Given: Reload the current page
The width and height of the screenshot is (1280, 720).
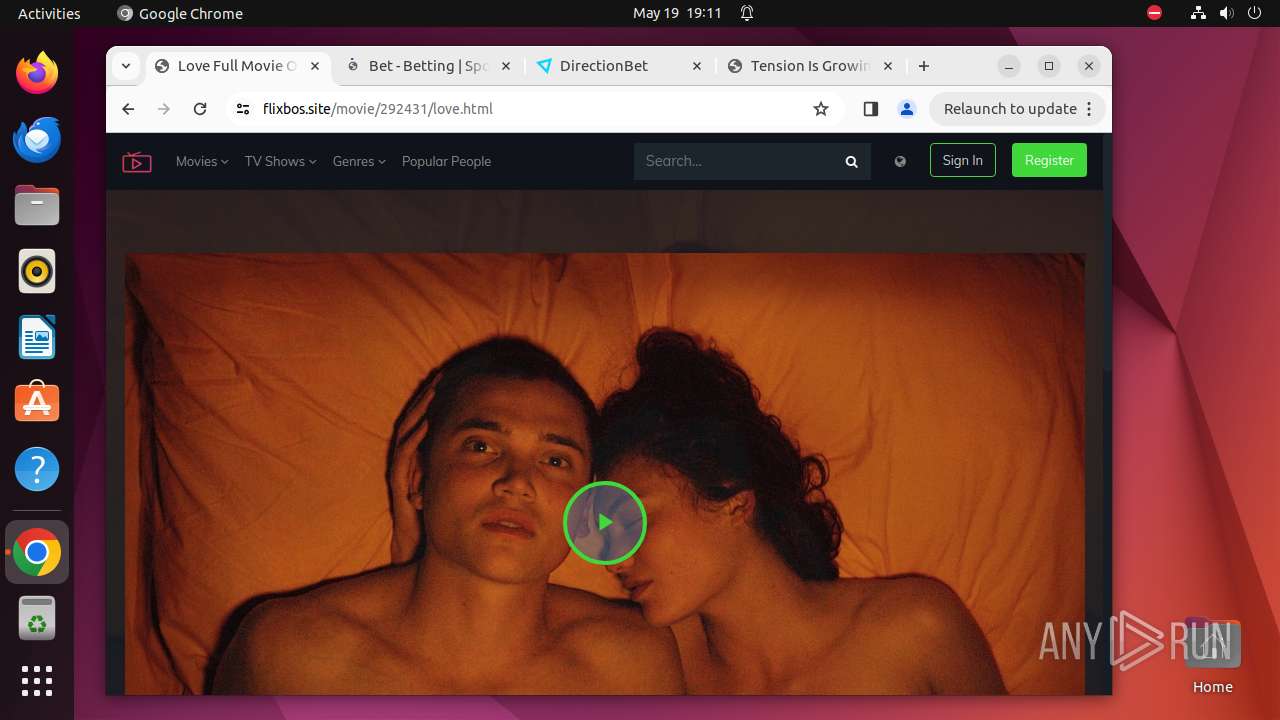Looking at the screenshot, I should tap(200, 109).
